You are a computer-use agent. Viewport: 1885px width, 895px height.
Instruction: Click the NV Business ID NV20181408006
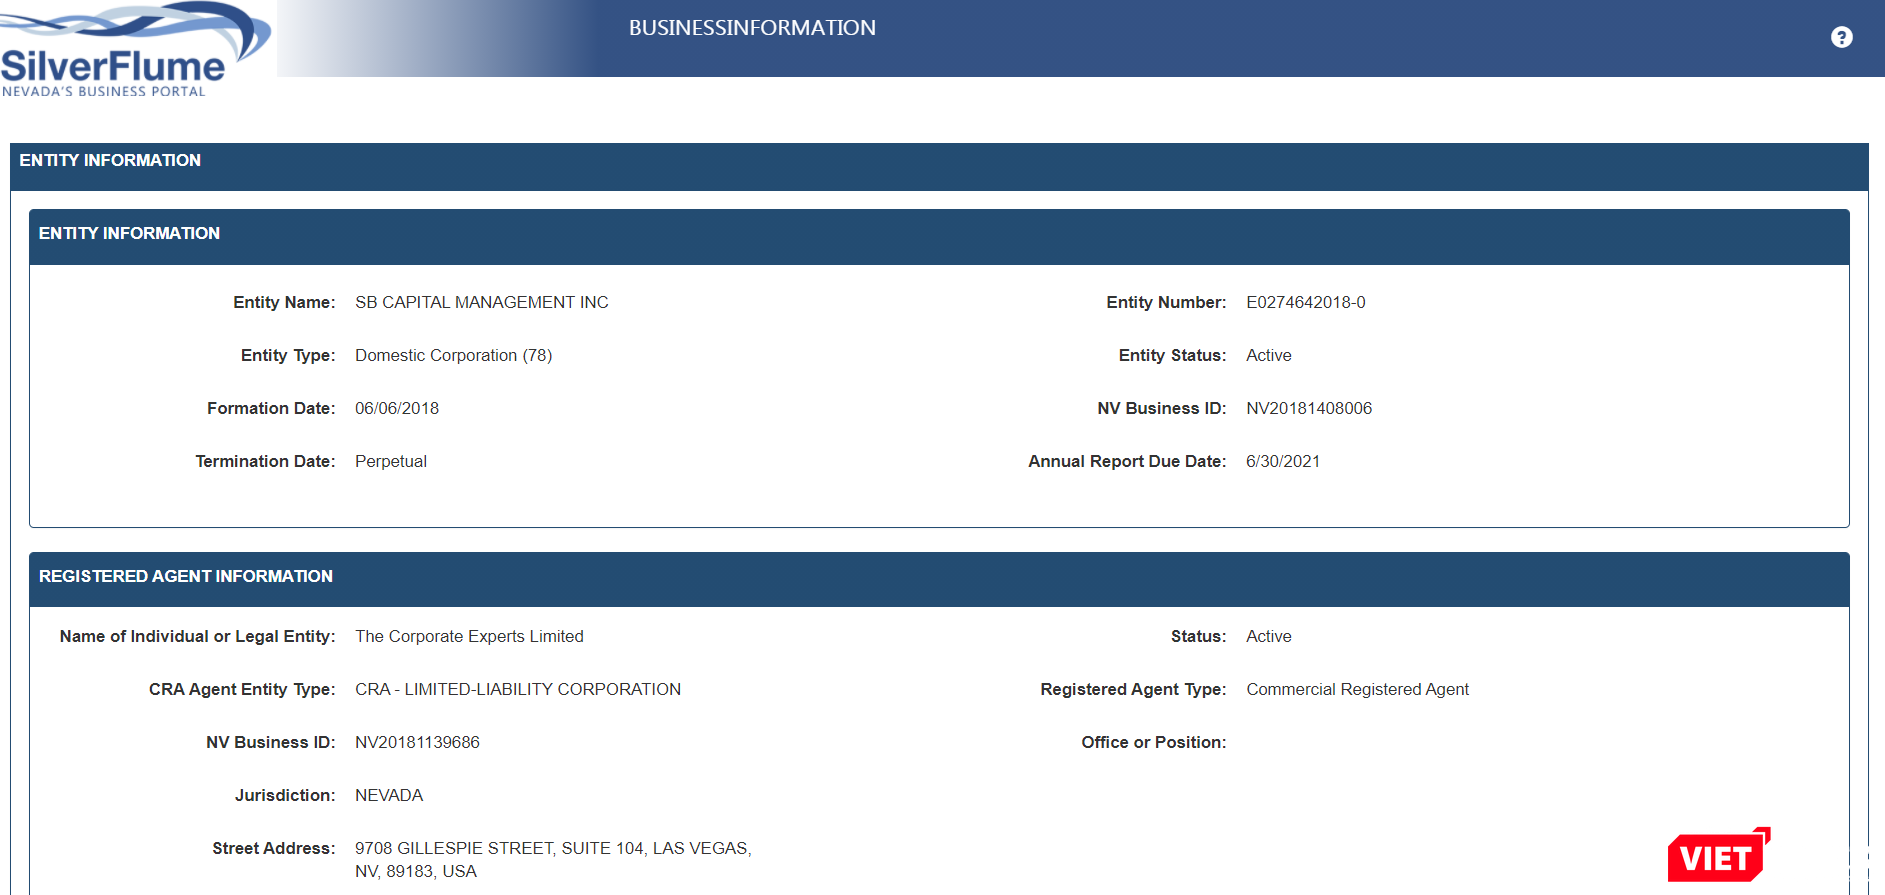coord(1308,408)
